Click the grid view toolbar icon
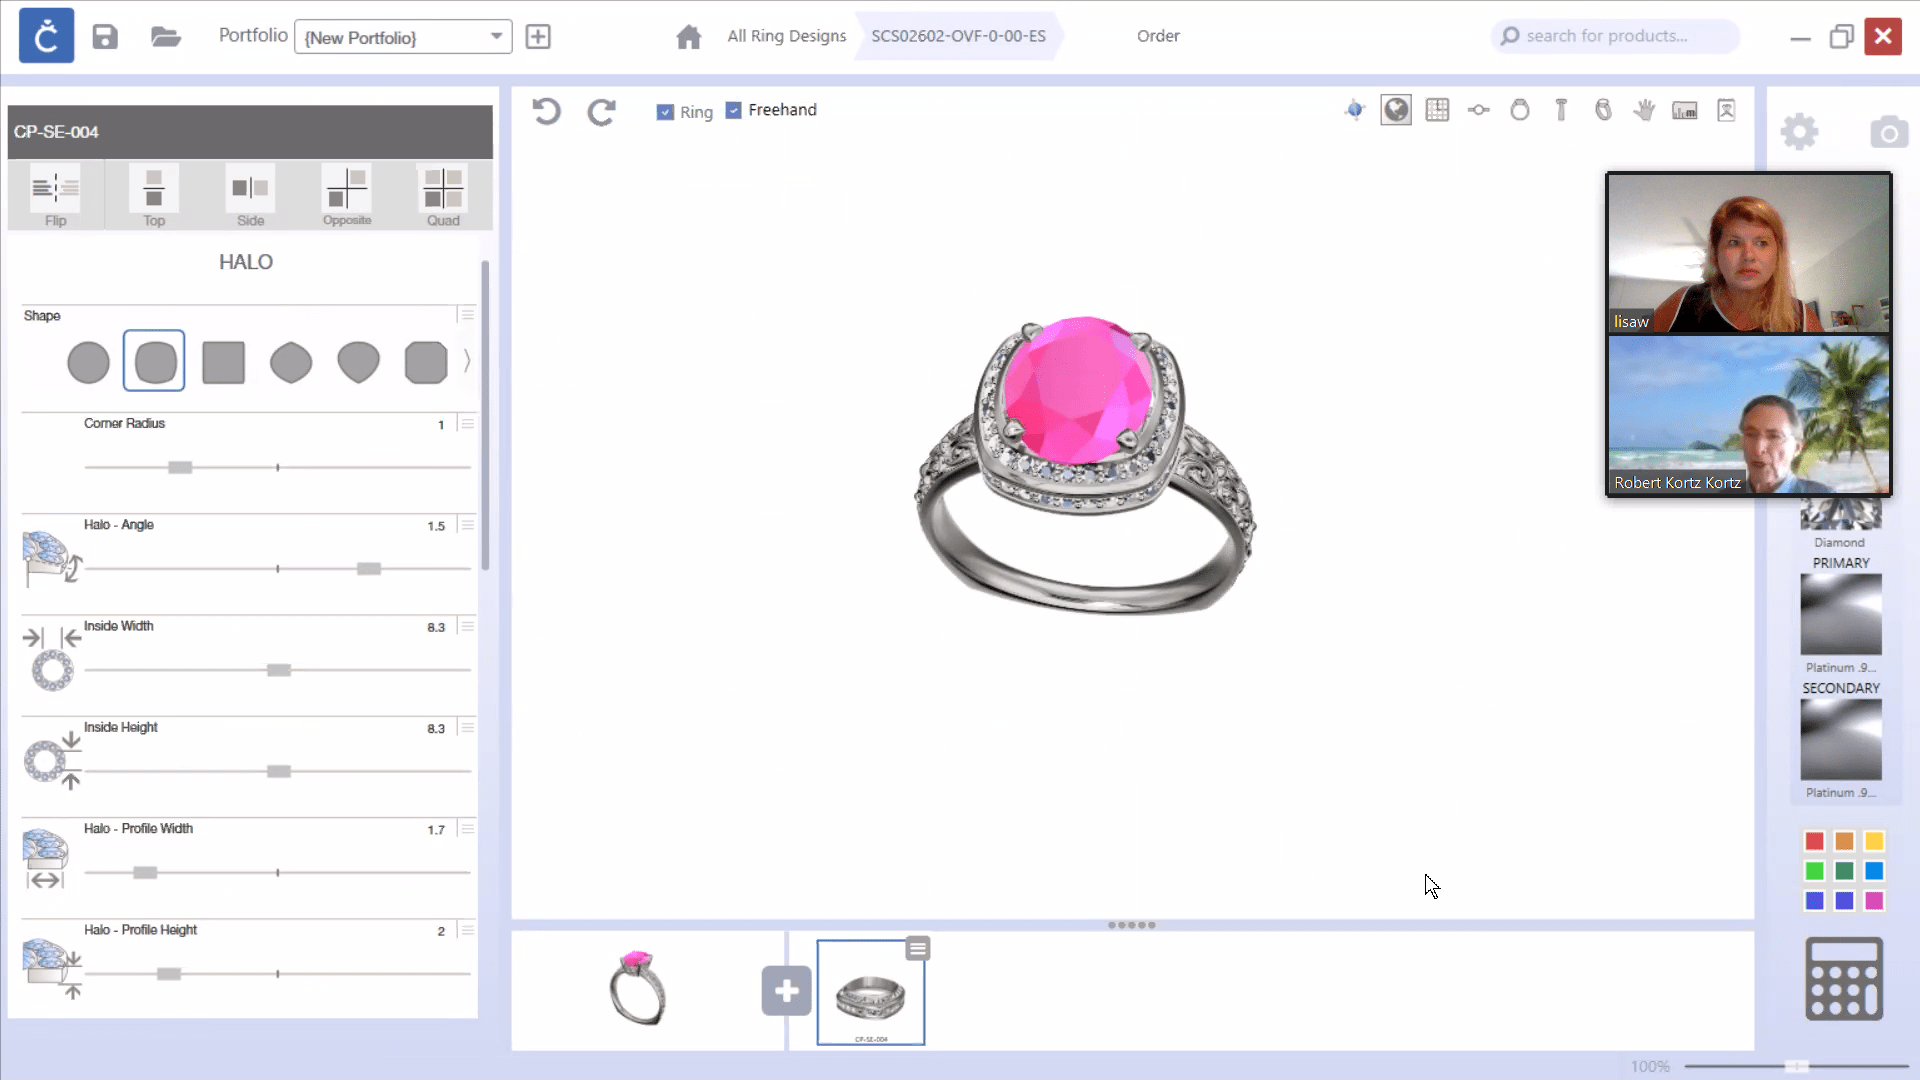This screenshot has width=1920, height=1080. coord(1437,110)
